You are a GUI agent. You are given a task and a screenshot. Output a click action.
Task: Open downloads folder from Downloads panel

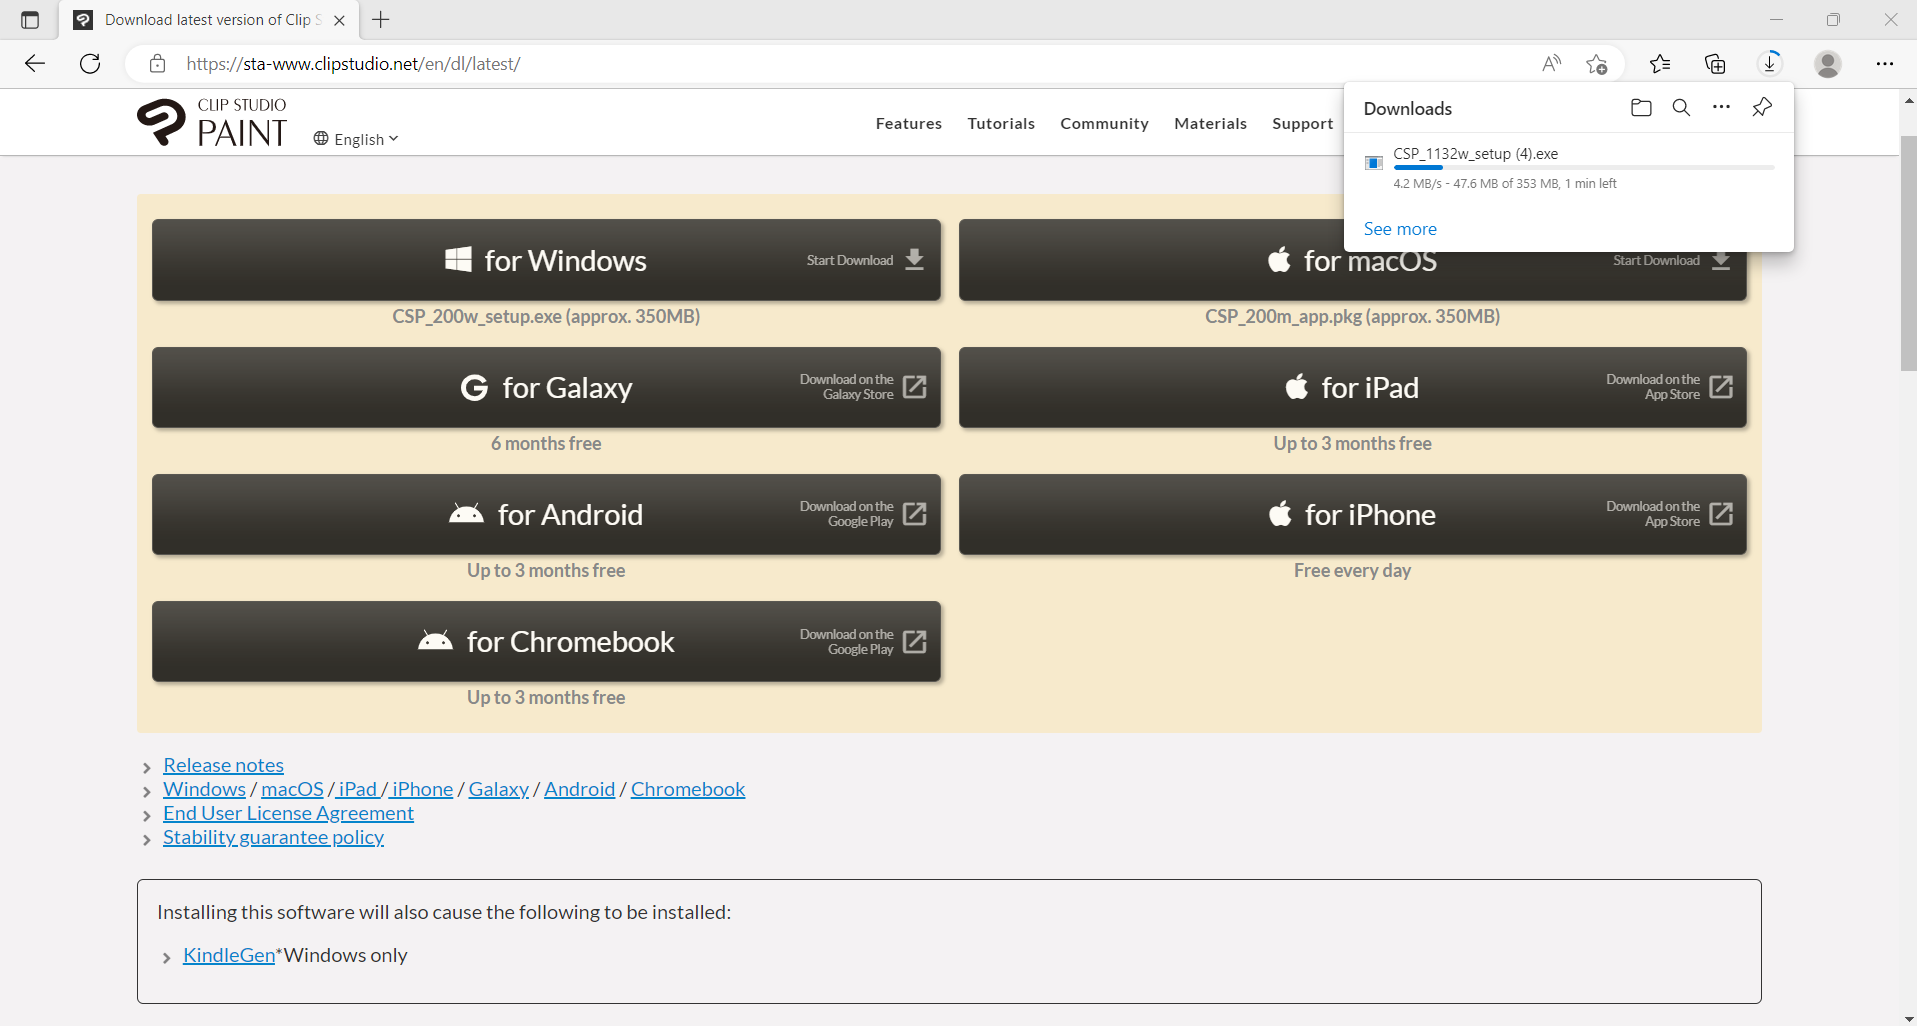(1641, 108)
